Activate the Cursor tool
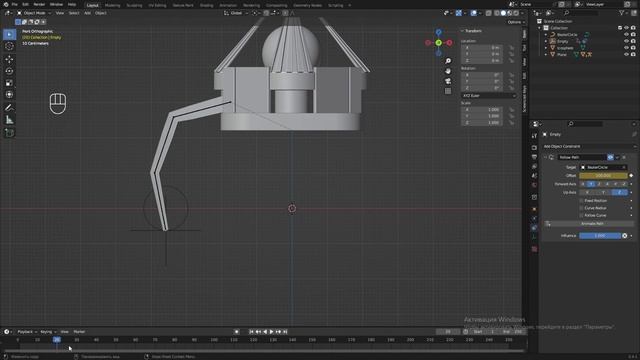 pyautogui.click(x=9, y=46)
